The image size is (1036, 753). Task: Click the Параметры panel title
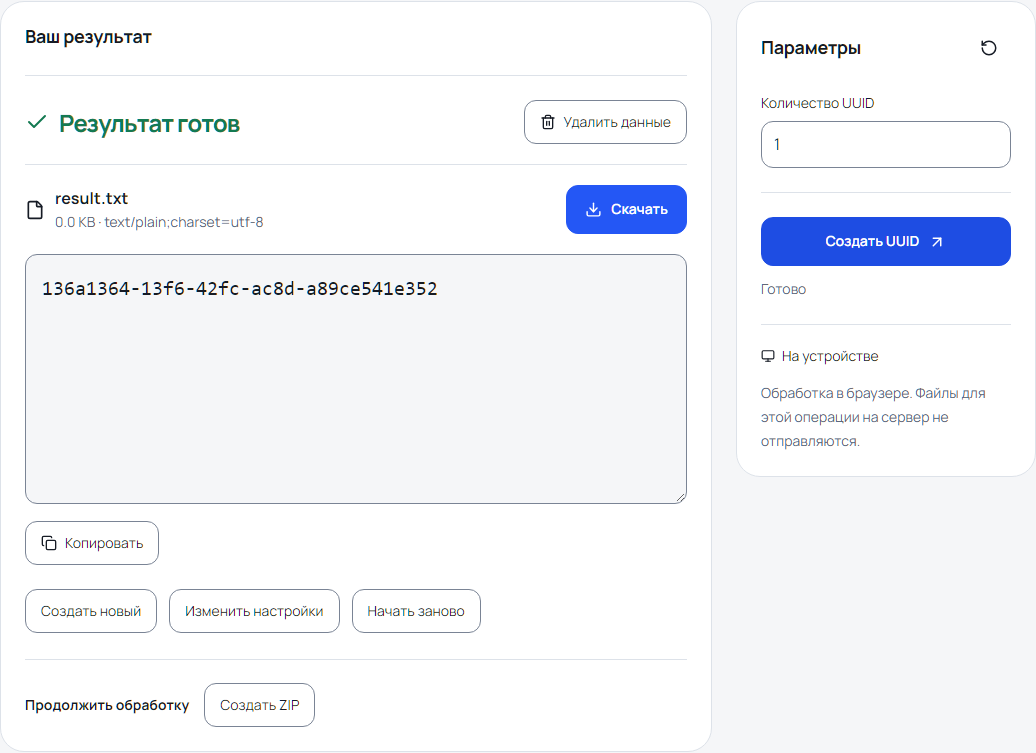(811, 48)
